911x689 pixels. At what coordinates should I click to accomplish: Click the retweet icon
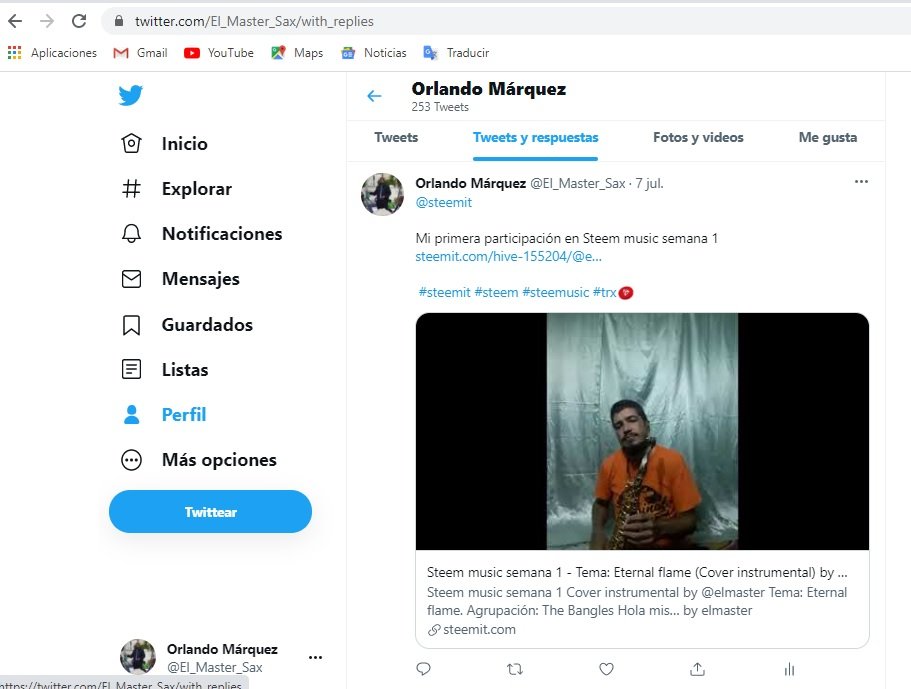pyautogui.click(x=515, y=669)
